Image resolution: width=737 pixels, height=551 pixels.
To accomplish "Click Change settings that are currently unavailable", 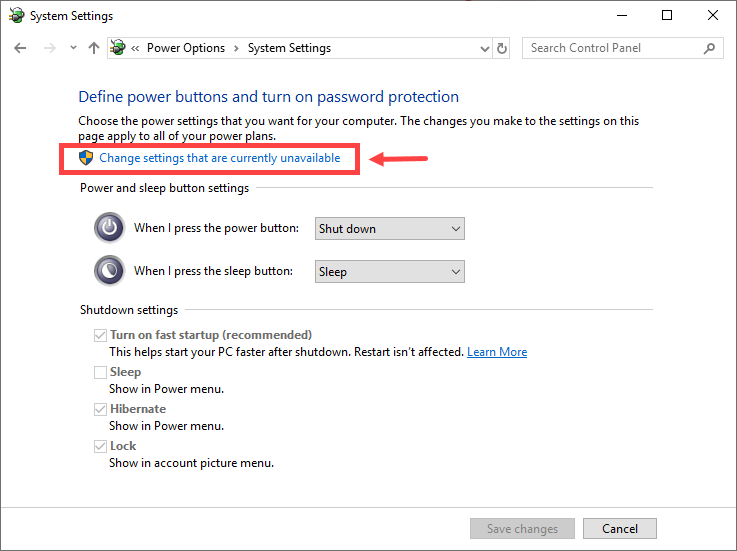I will coord(220,158).
